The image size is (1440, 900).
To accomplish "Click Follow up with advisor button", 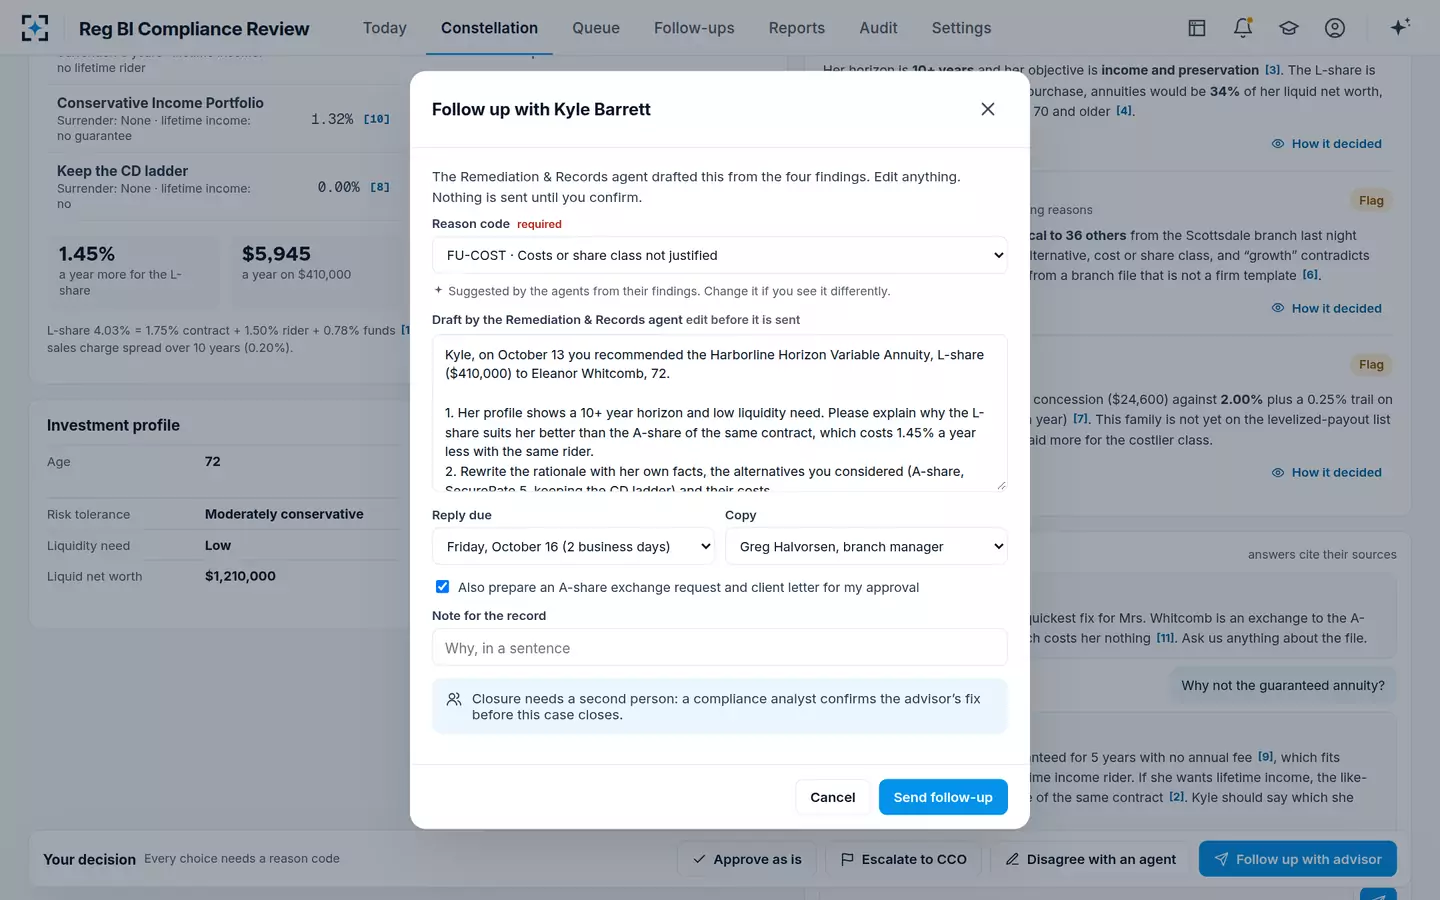I will 1298,859.
